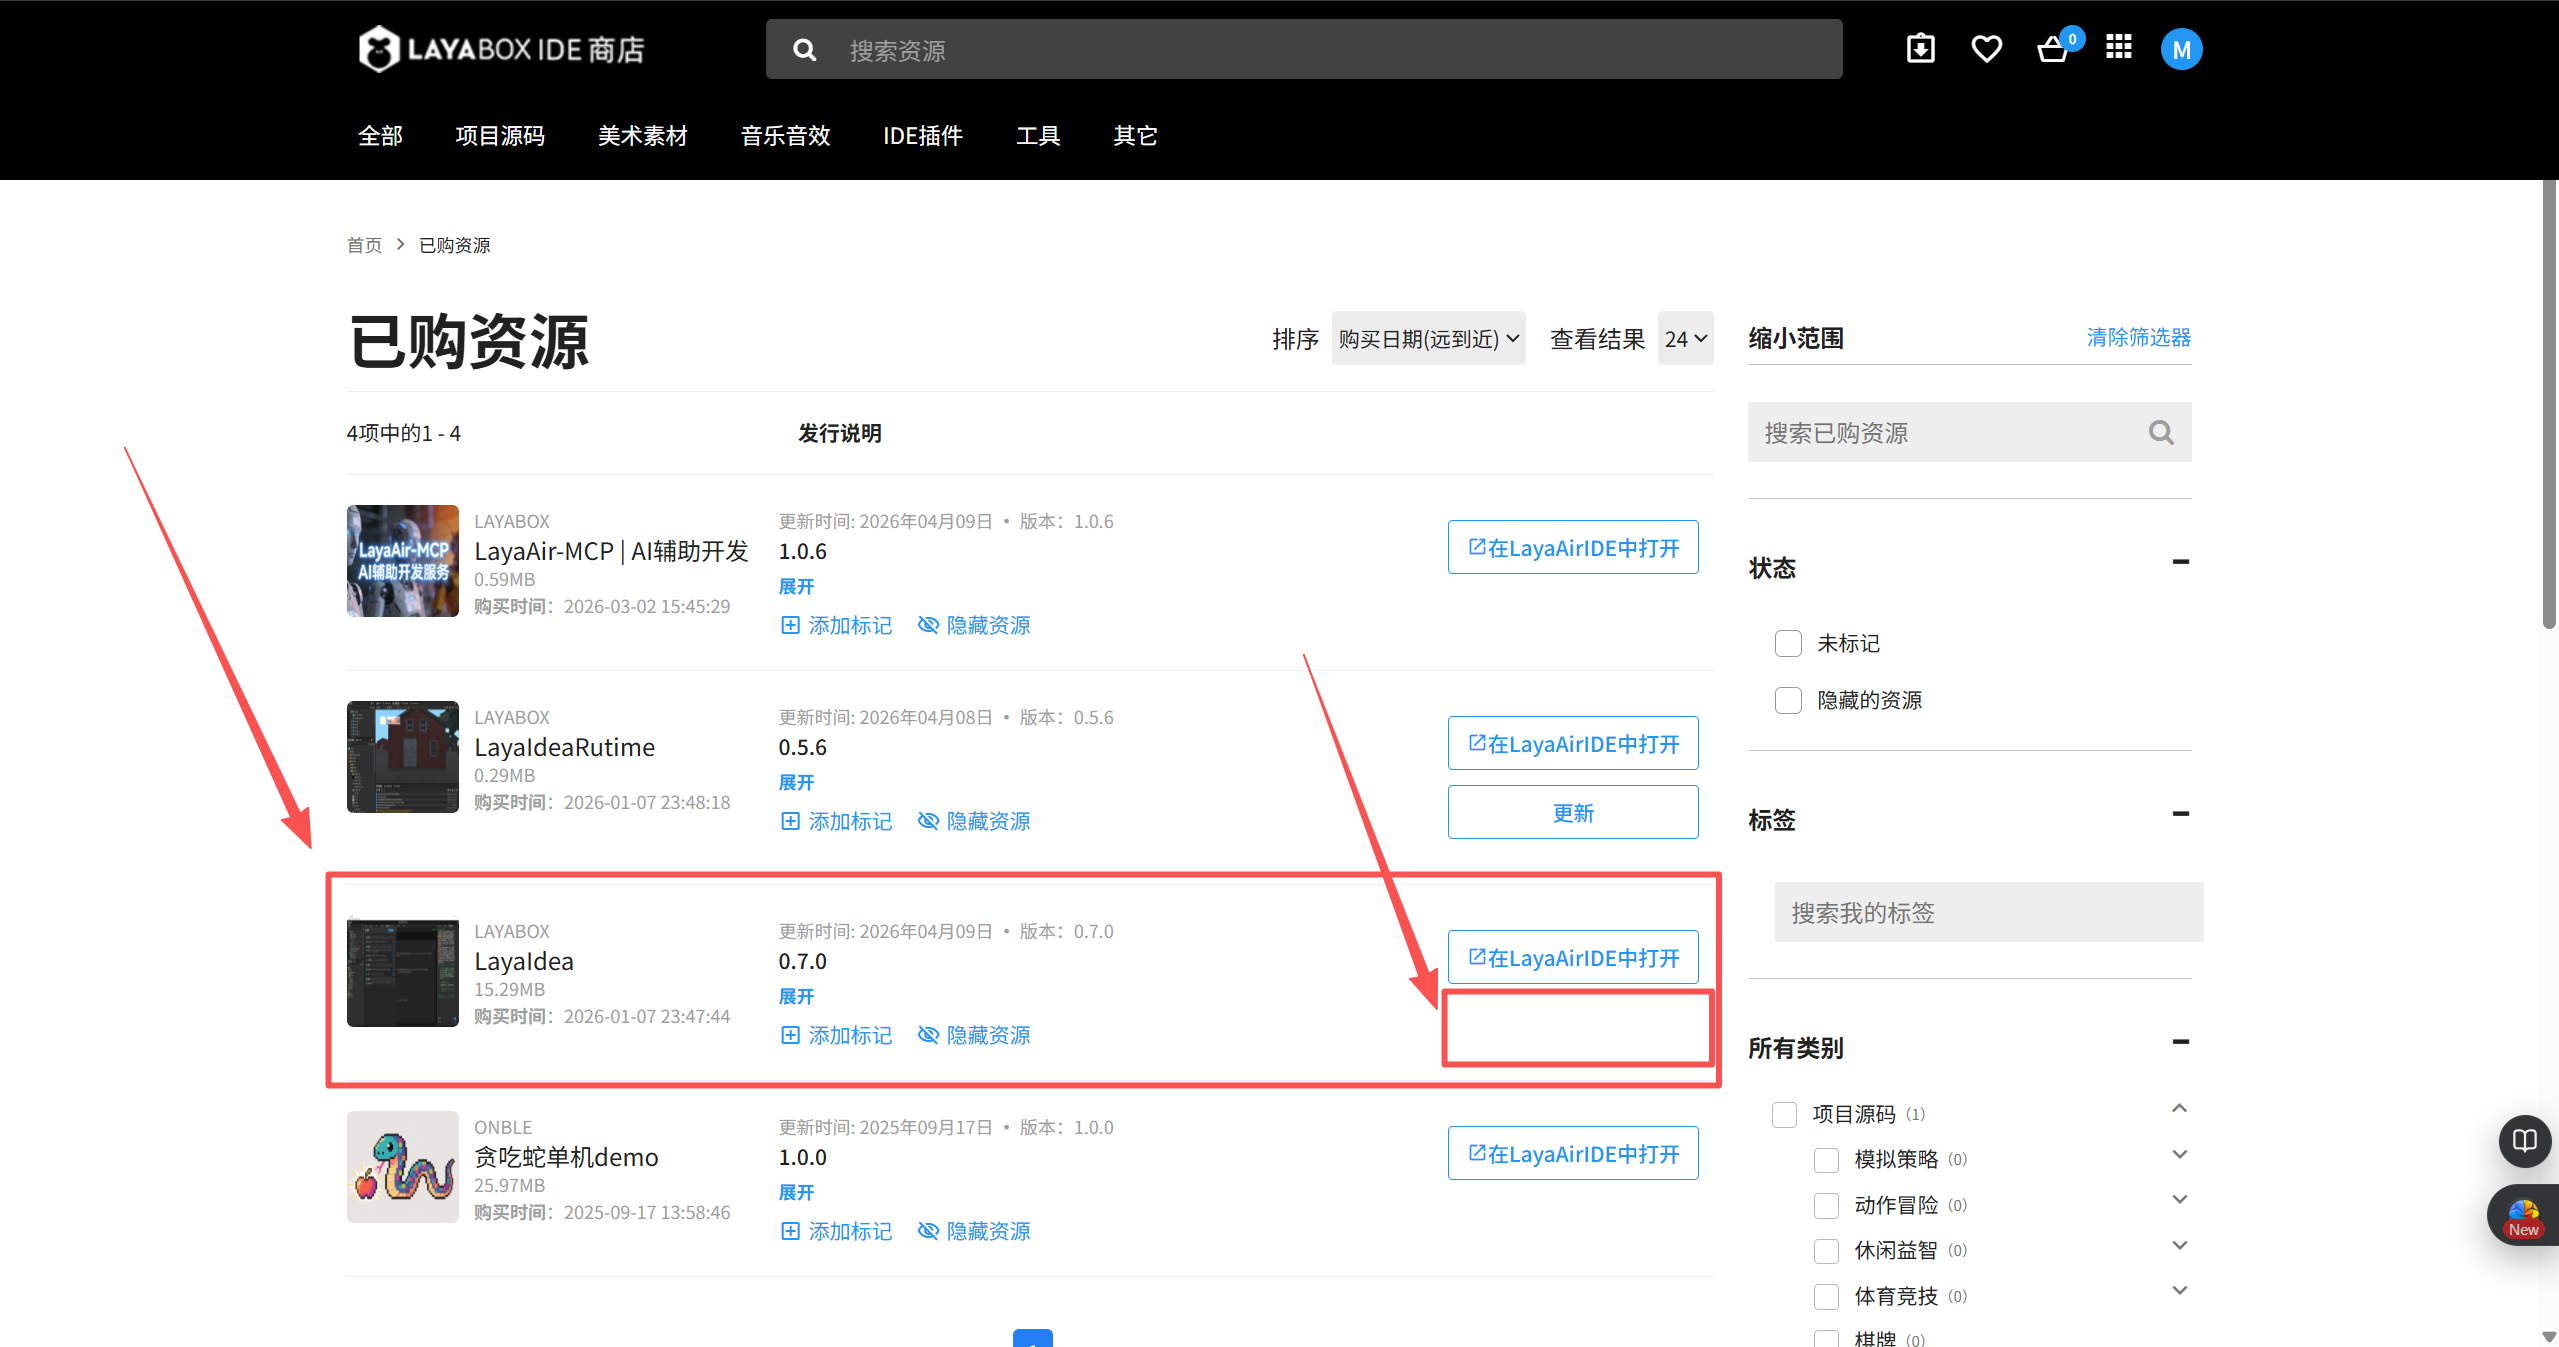Expand the 体育竞技 subcategory
This screenshot has width=2559, height=1347.
[2180, 1290]
